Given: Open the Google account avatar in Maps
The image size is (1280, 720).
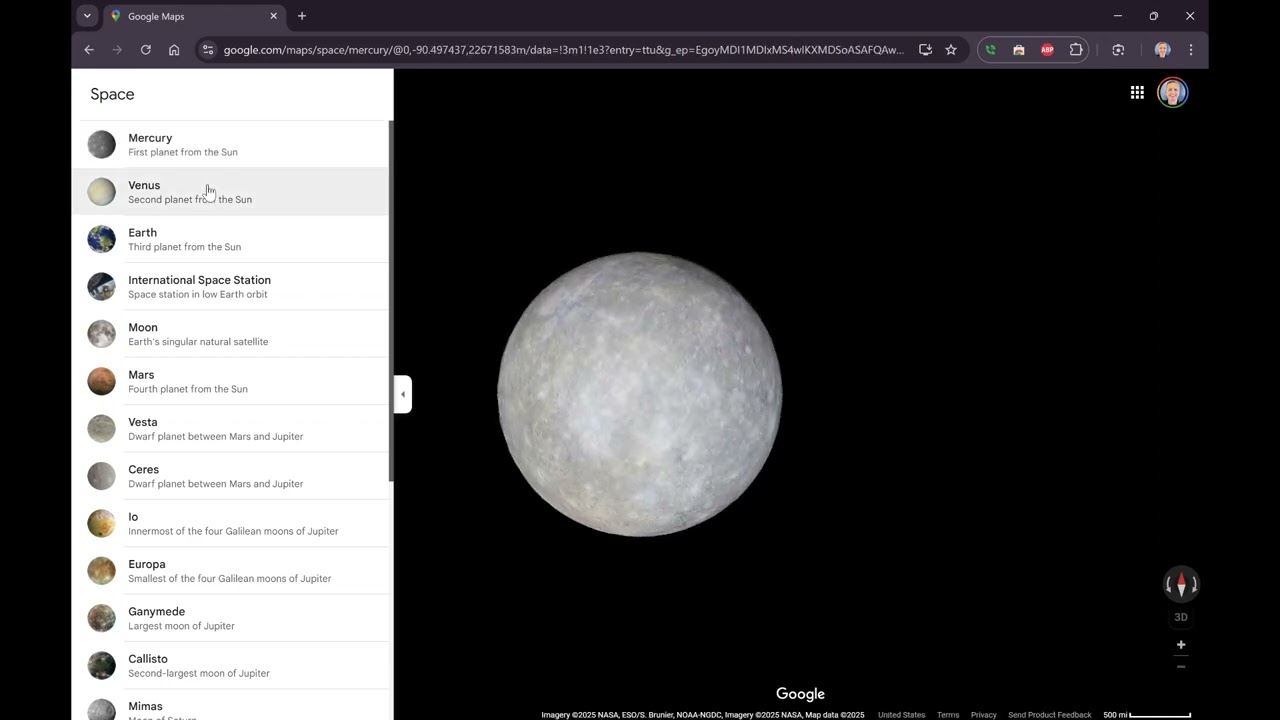Looking at the screenshot, I should pyautogui.click(x=1173, y=93).
